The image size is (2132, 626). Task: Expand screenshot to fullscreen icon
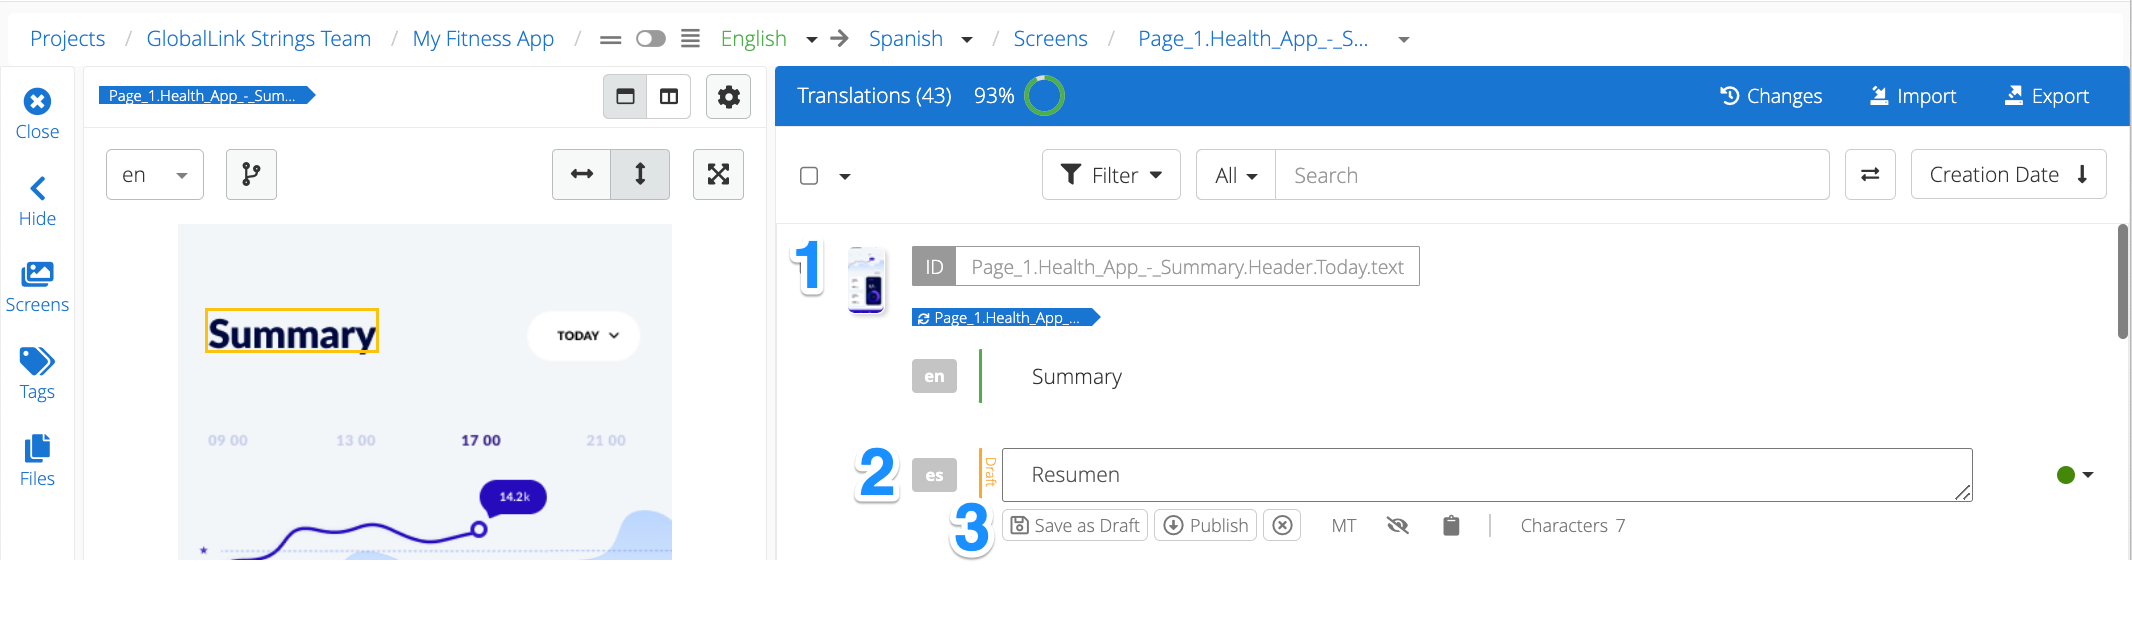pos(718,175)
